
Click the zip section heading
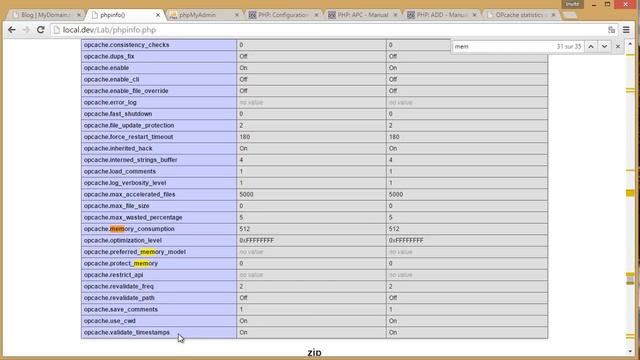pyautogui.click(x=314, y=352)
